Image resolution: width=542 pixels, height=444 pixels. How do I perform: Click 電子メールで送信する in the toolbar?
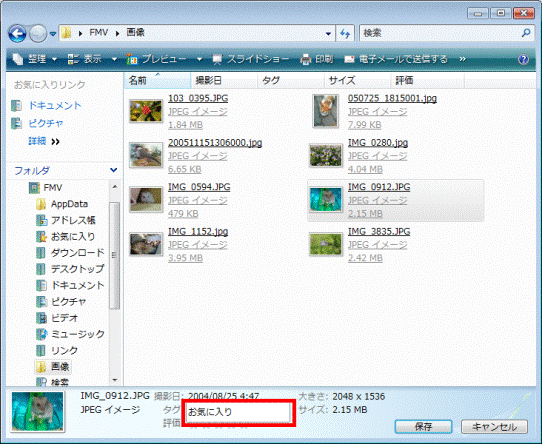point(396,59)
